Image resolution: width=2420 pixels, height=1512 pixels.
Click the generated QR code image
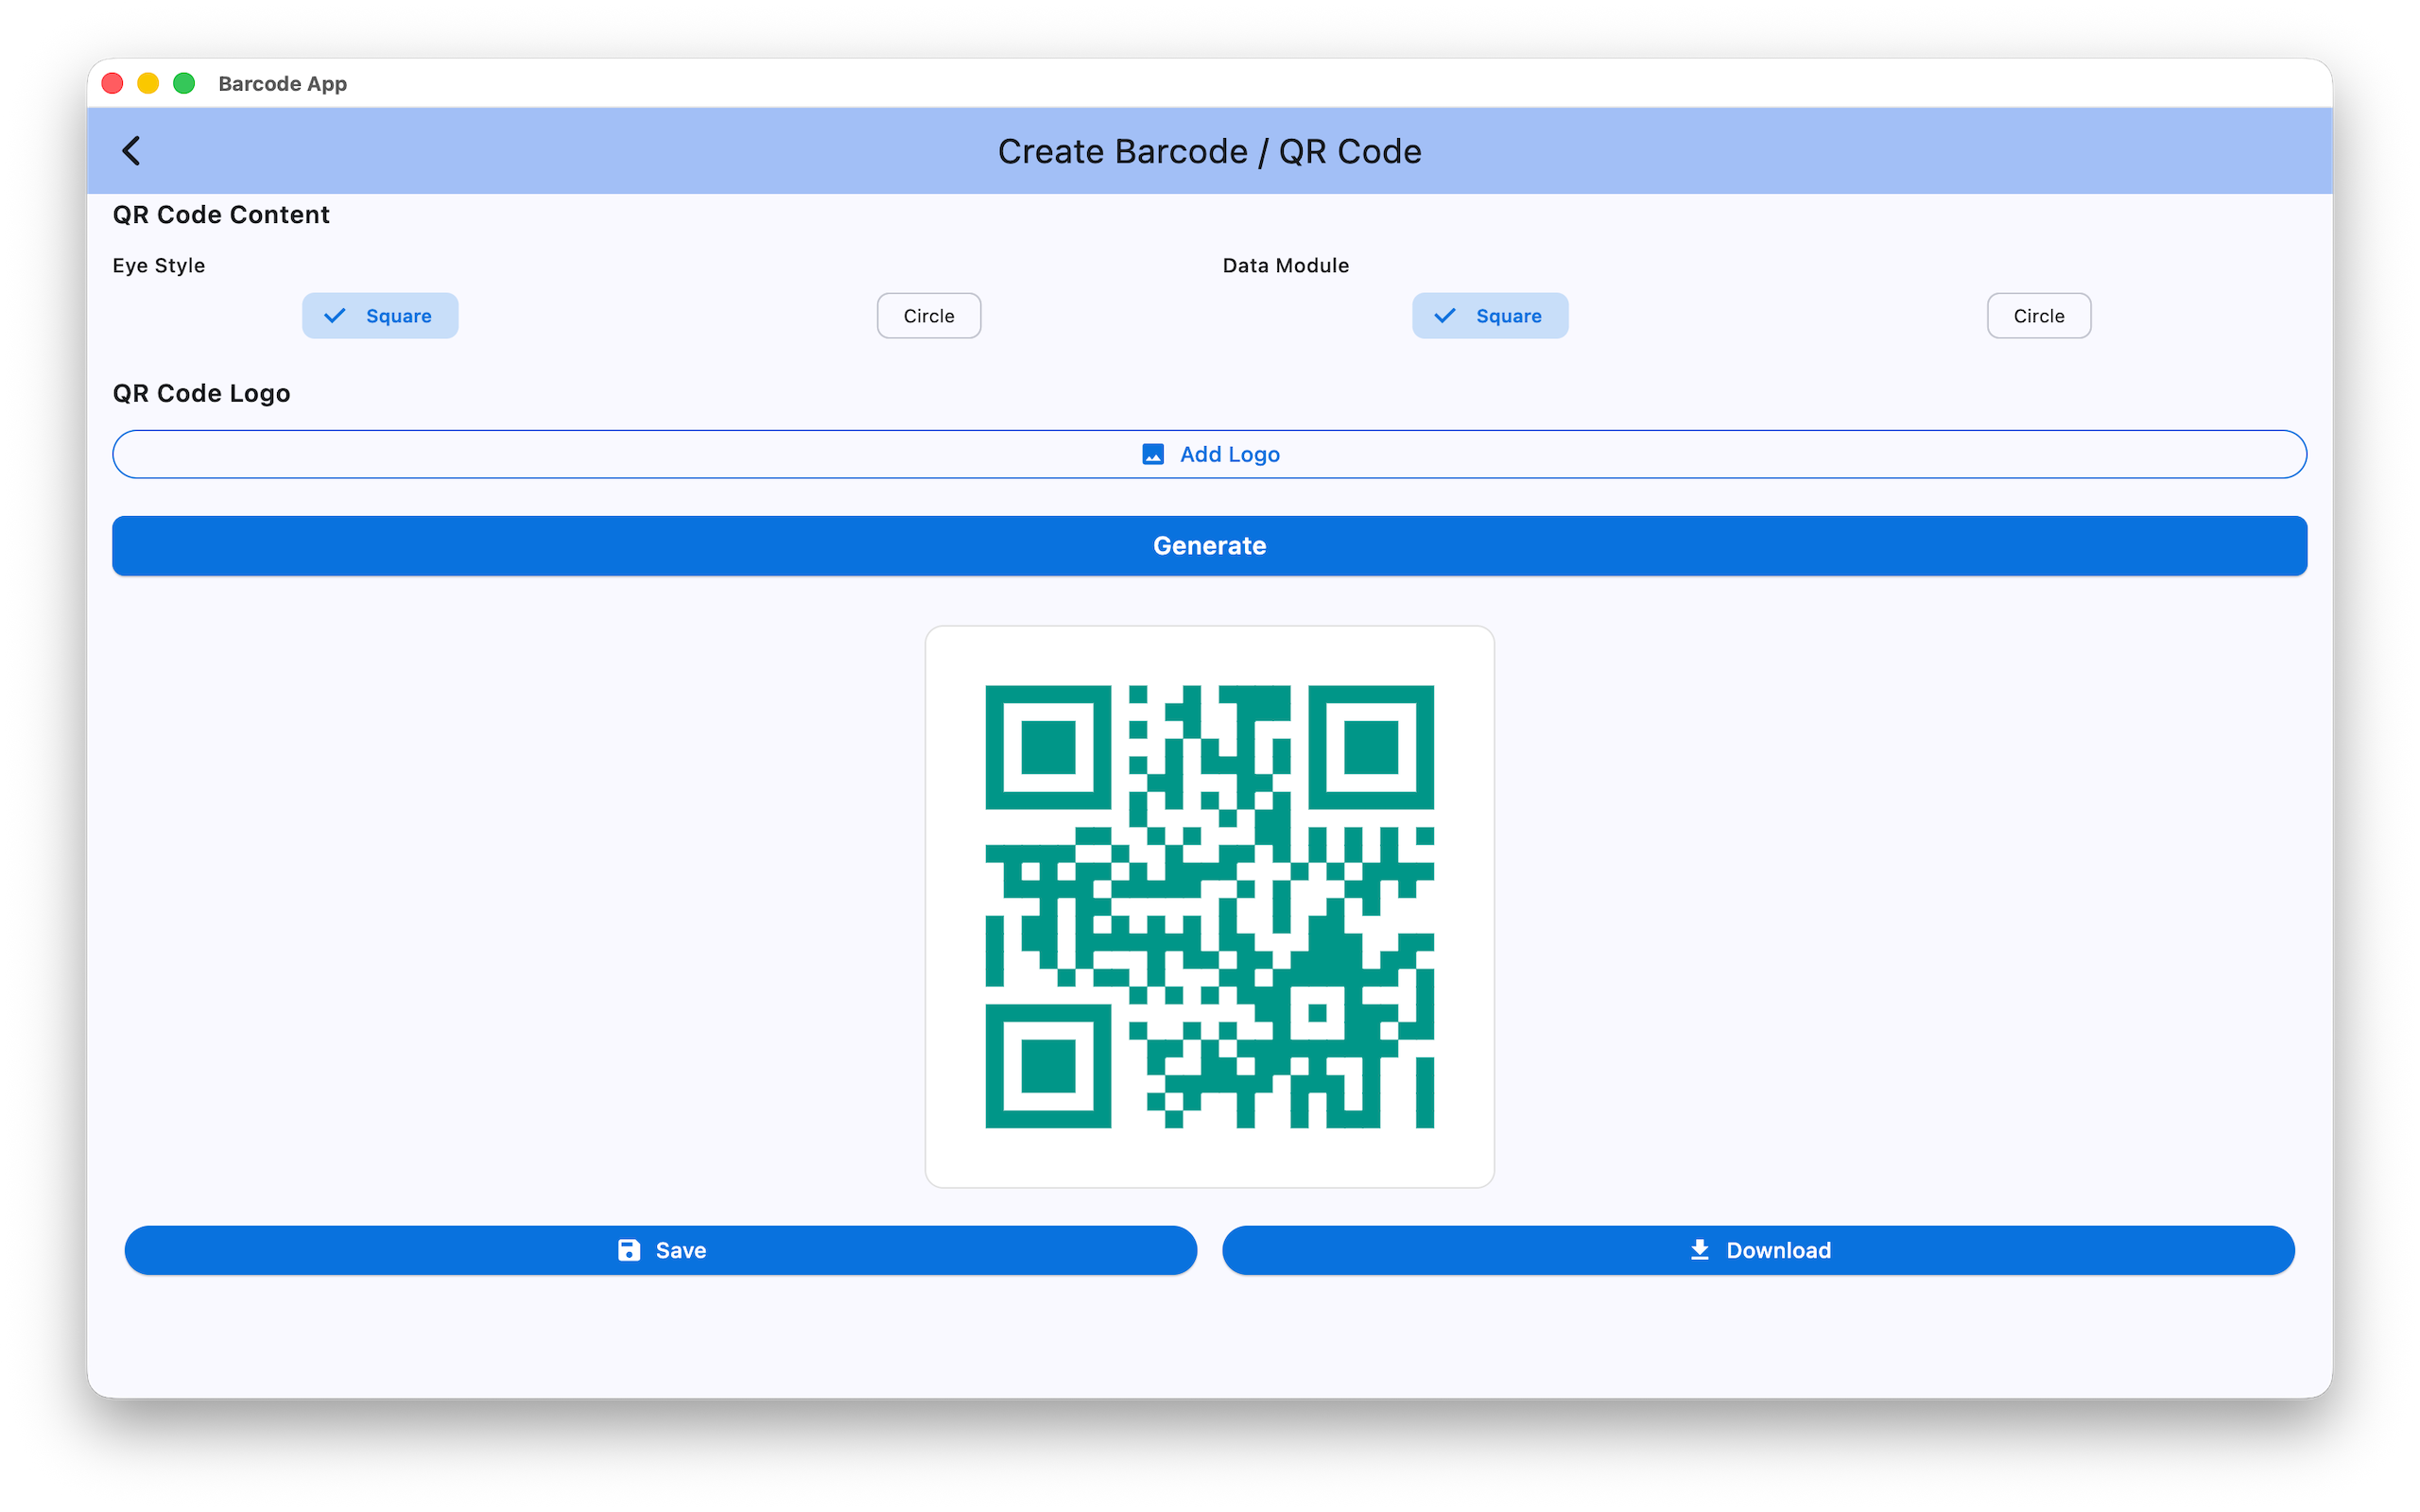1210,907
